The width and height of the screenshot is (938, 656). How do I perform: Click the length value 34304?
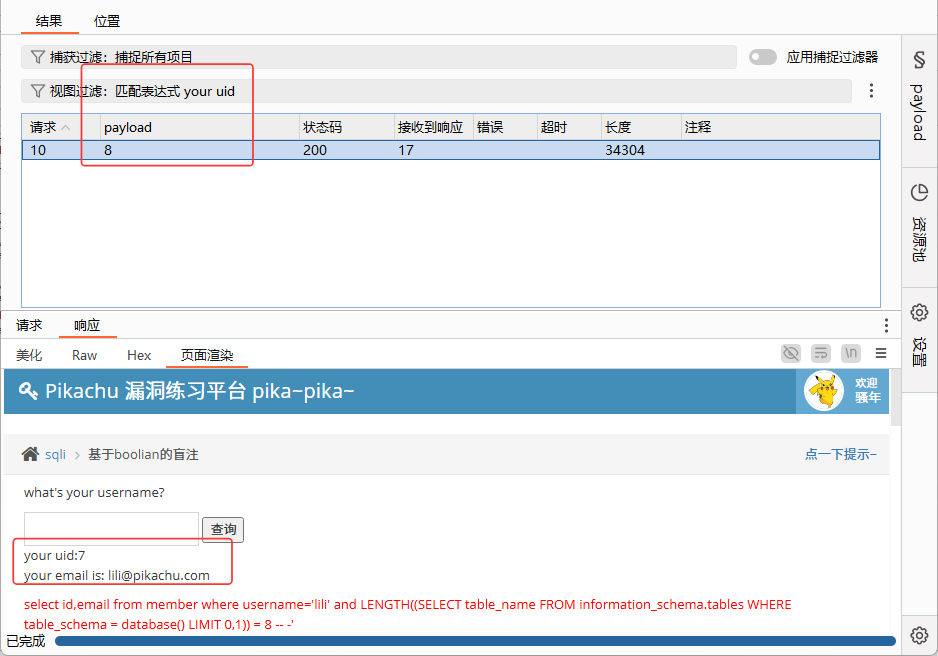[625, 150]
